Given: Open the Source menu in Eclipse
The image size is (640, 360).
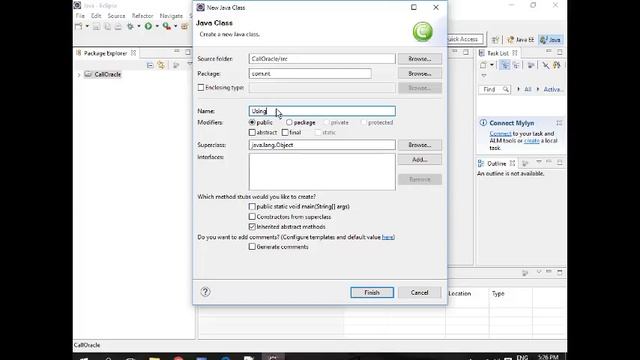Looking at the screenshot, I should tap(116, 16).
